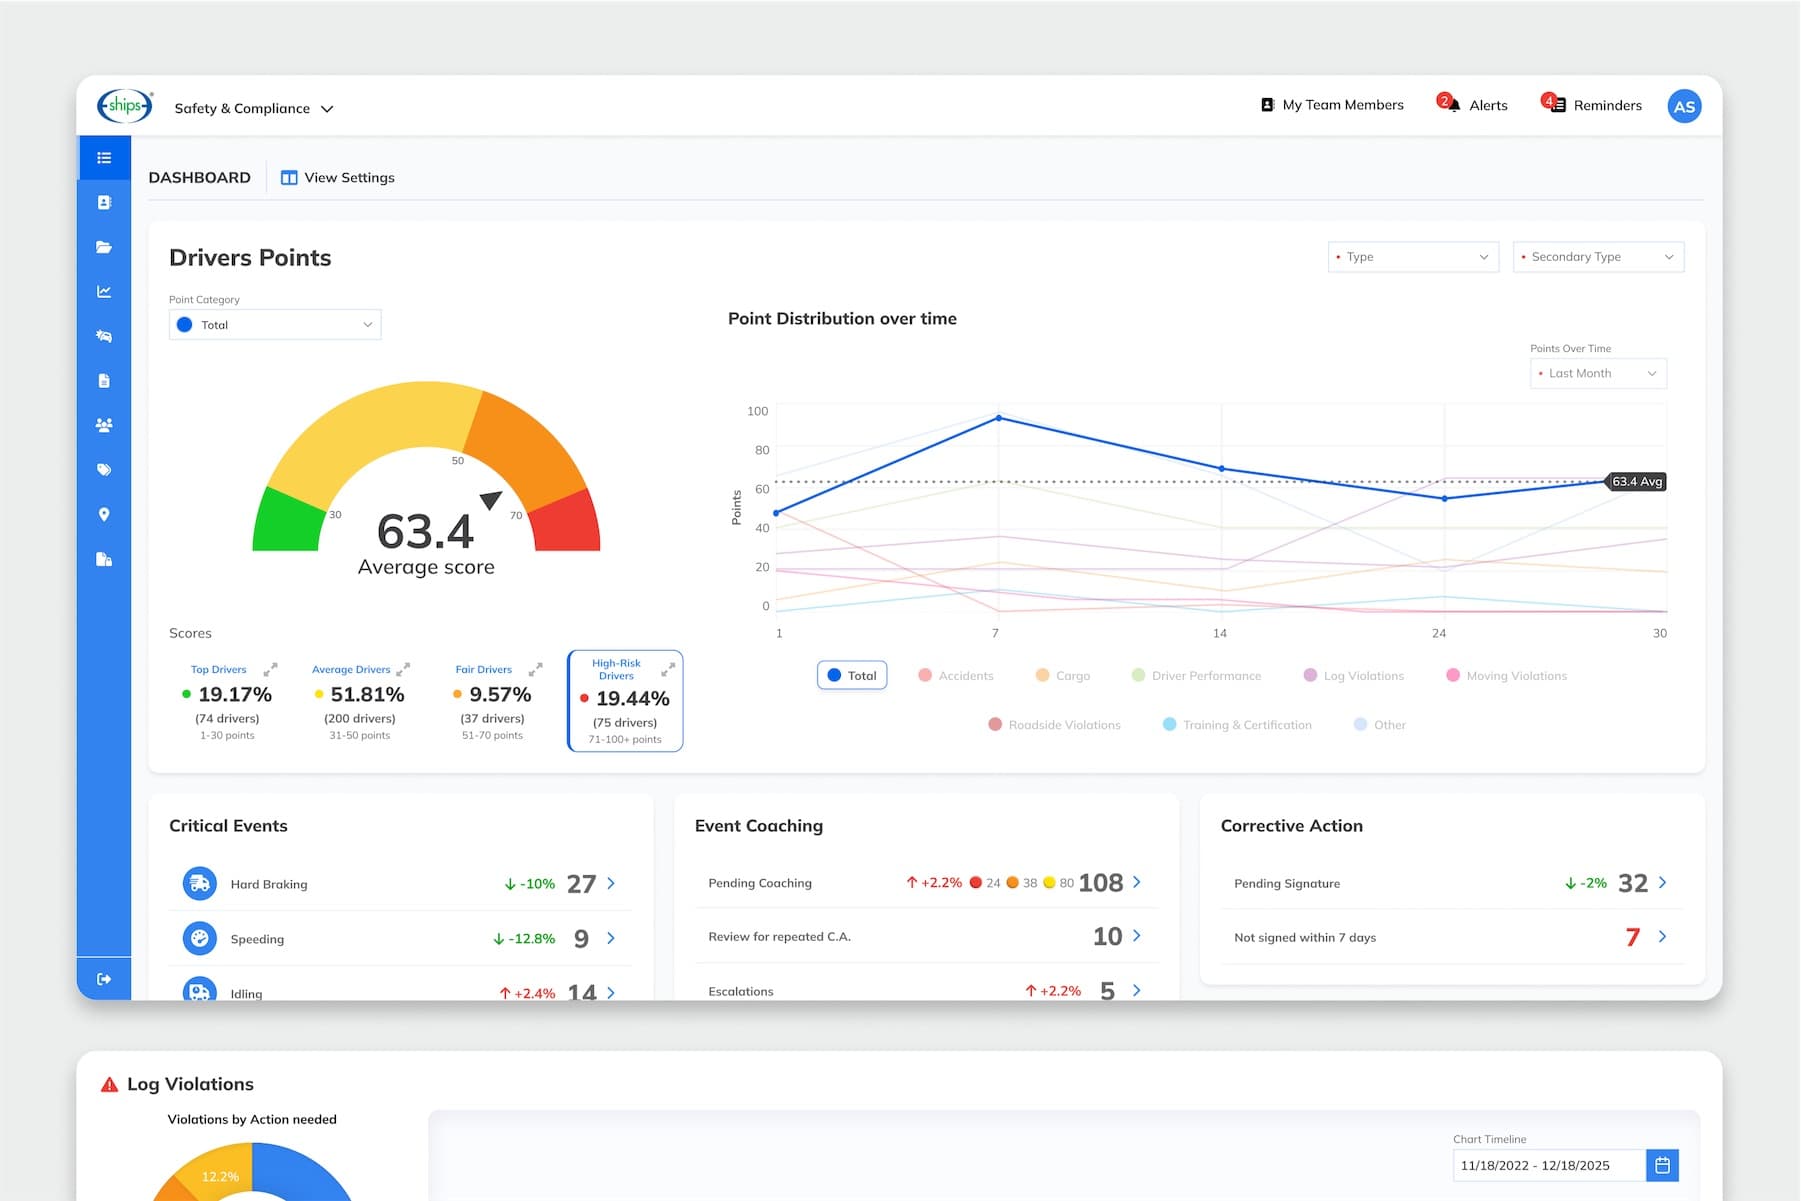Open the document sidebar icon
The image size is (1801, 1201).
coord(104,381)
